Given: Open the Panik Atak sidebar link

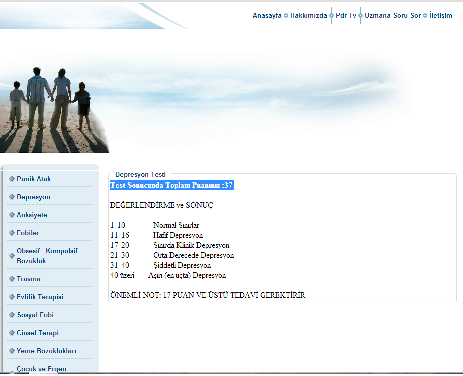Looking at the screenshot, I should click(x=34, y=179).
